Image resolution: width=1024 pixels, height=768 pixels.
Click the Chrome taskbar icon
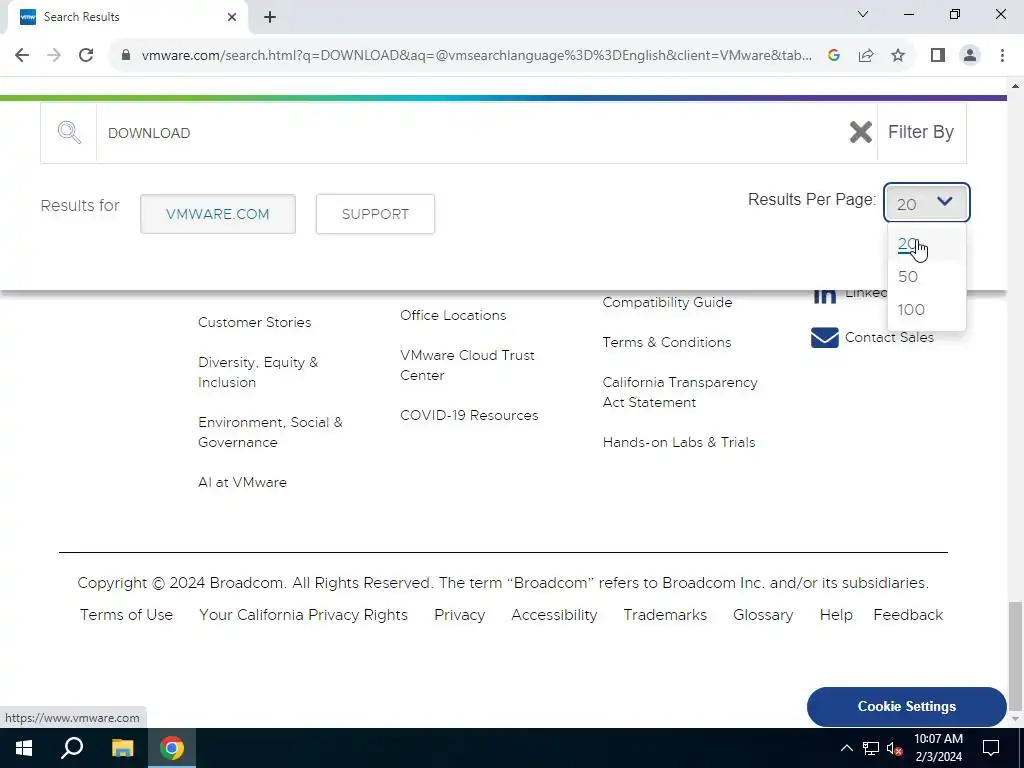point(172,748)
